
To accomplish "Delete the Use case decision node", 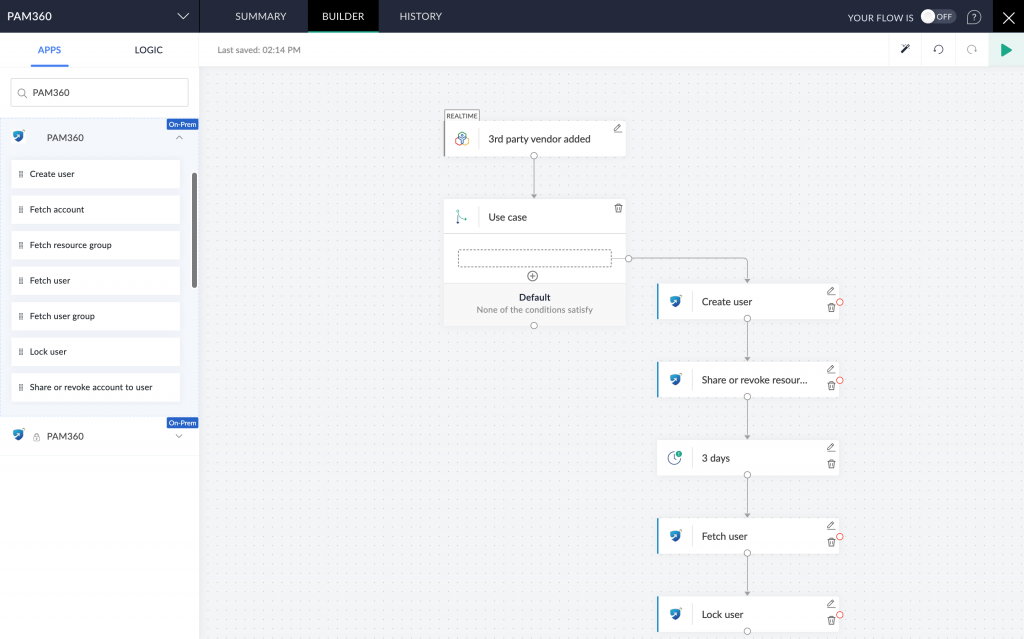I will pyautogui.click(x=618, y=208).
